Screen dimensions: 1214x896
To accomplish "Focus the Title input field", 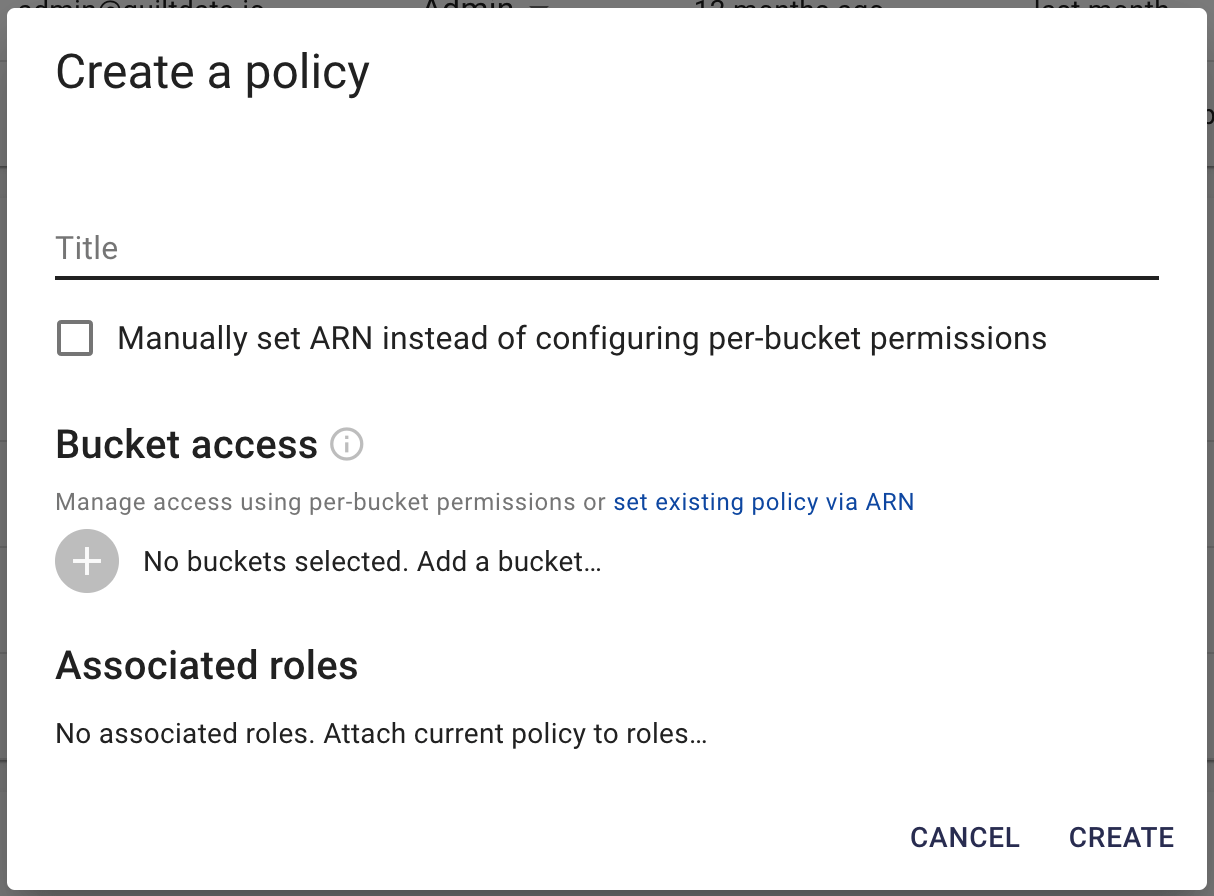I will [x=607, y=248].
